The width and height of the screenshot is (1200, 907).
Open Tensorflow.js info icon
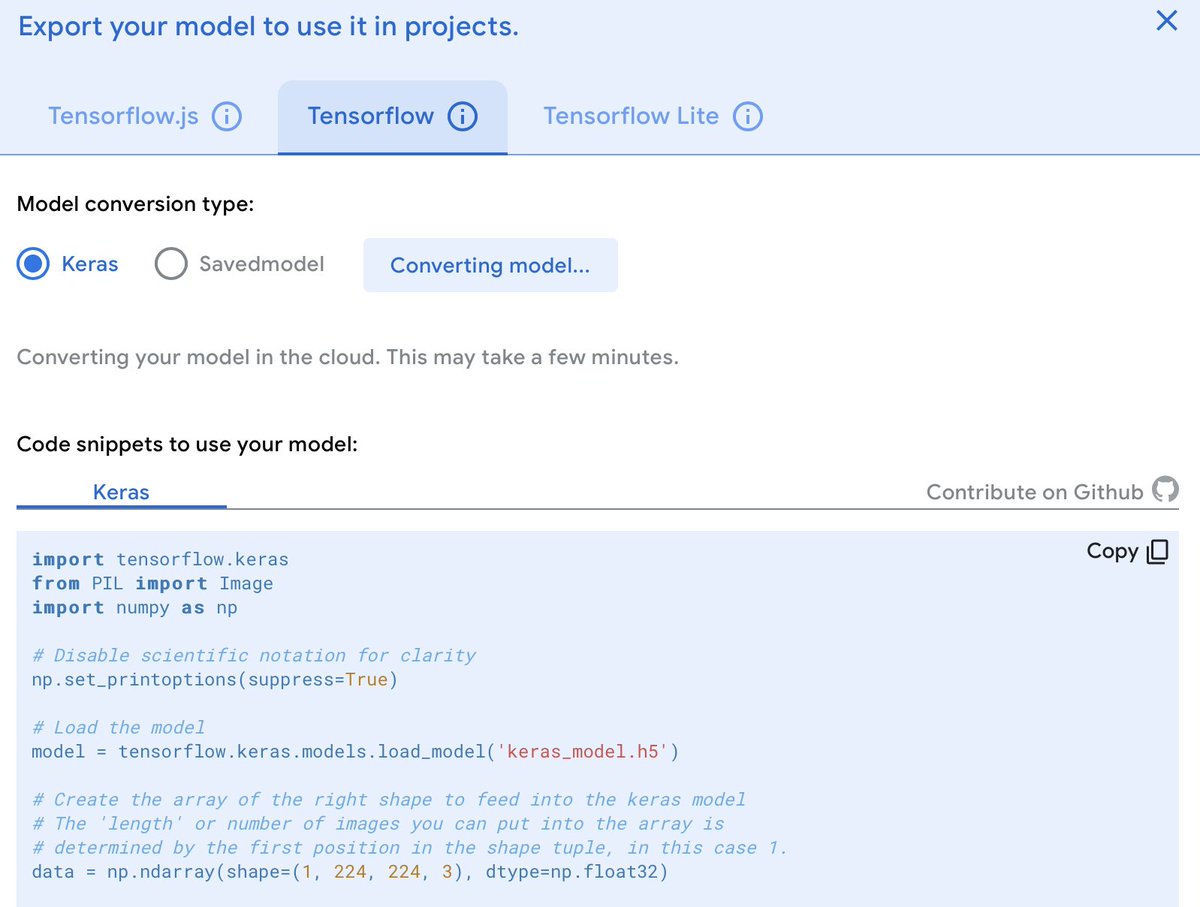(x=227, y=117)
